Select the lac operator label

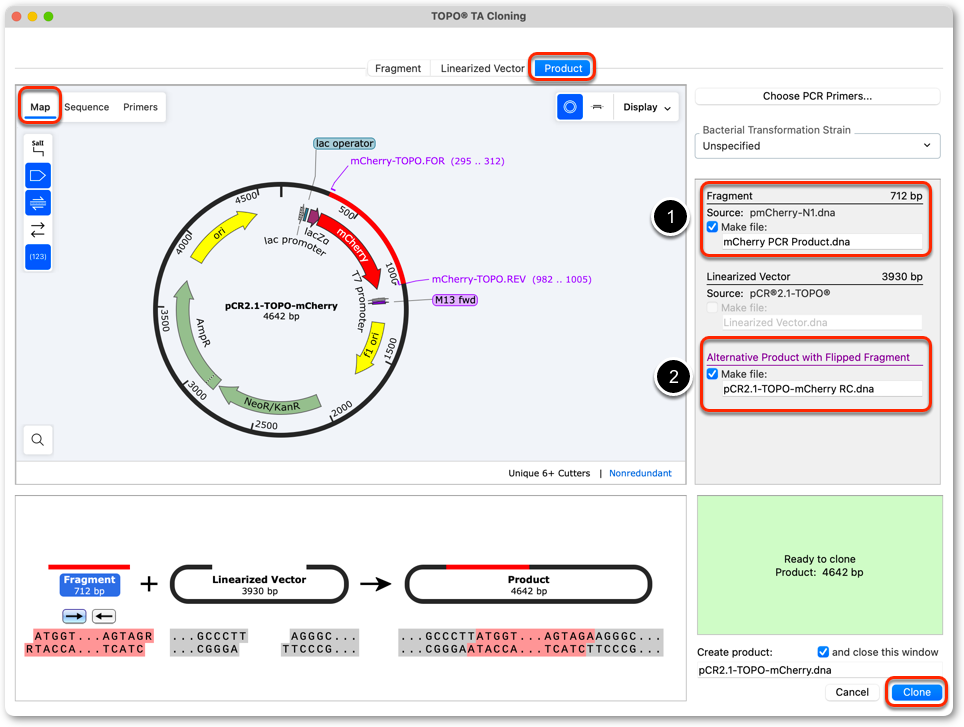(x=344, y=143)
